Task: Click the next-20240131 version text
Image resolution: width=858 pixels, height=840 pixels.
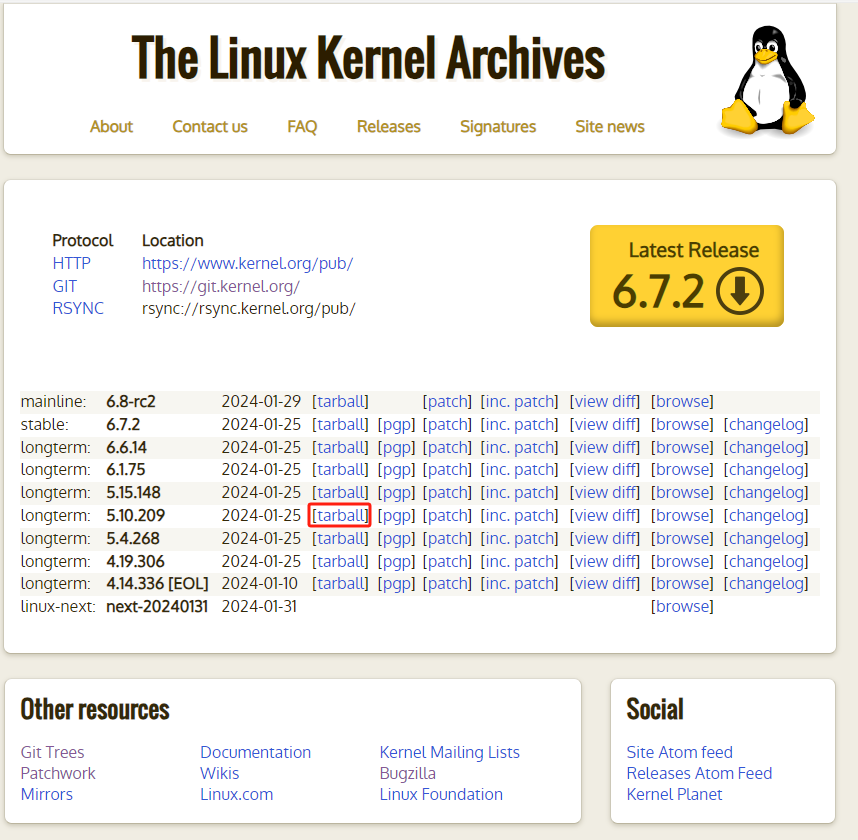Action: click(157, 607)
